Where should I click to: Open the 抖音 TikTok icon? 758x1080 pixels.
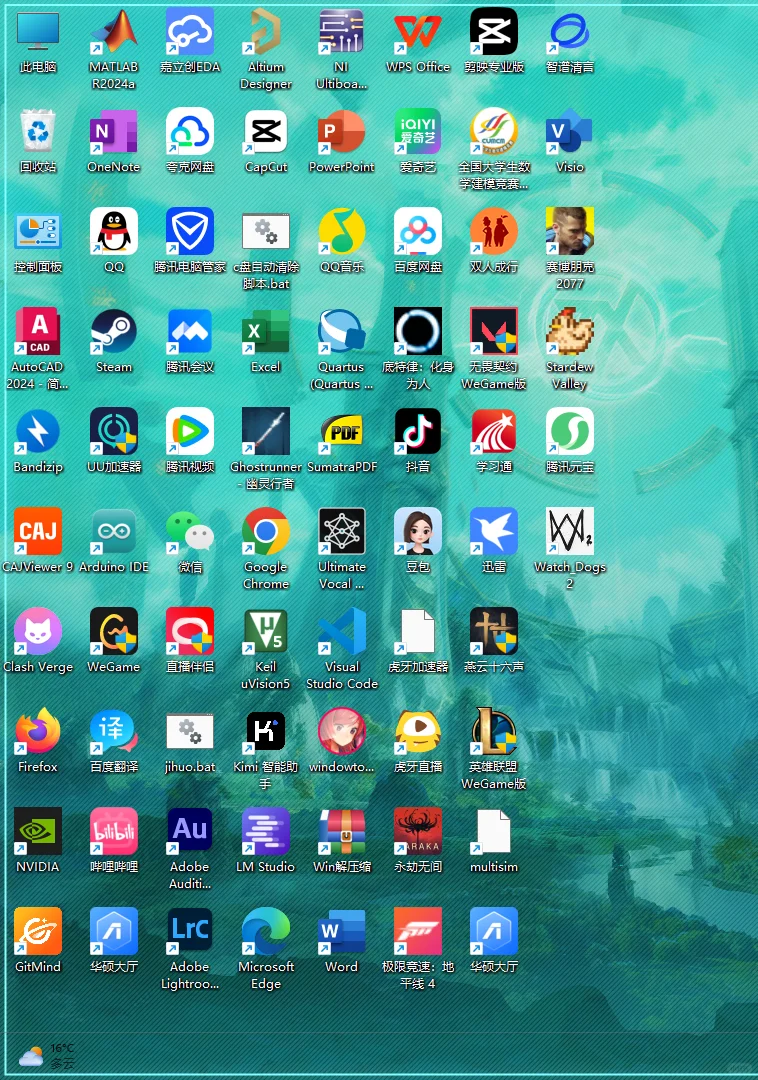418,431
